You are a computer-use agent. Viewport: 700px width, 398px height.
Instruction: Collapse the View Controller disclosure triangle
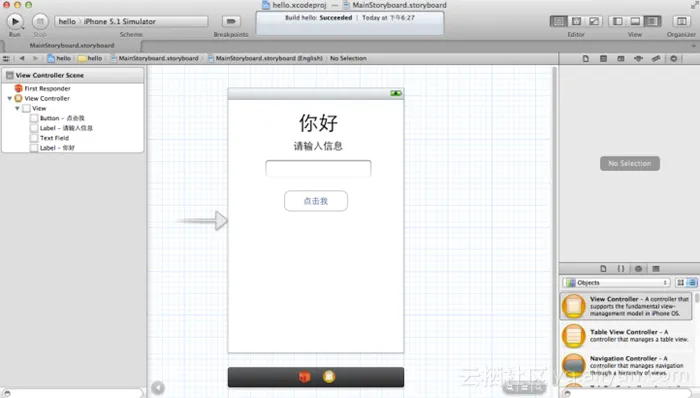(x=9, y=98)
